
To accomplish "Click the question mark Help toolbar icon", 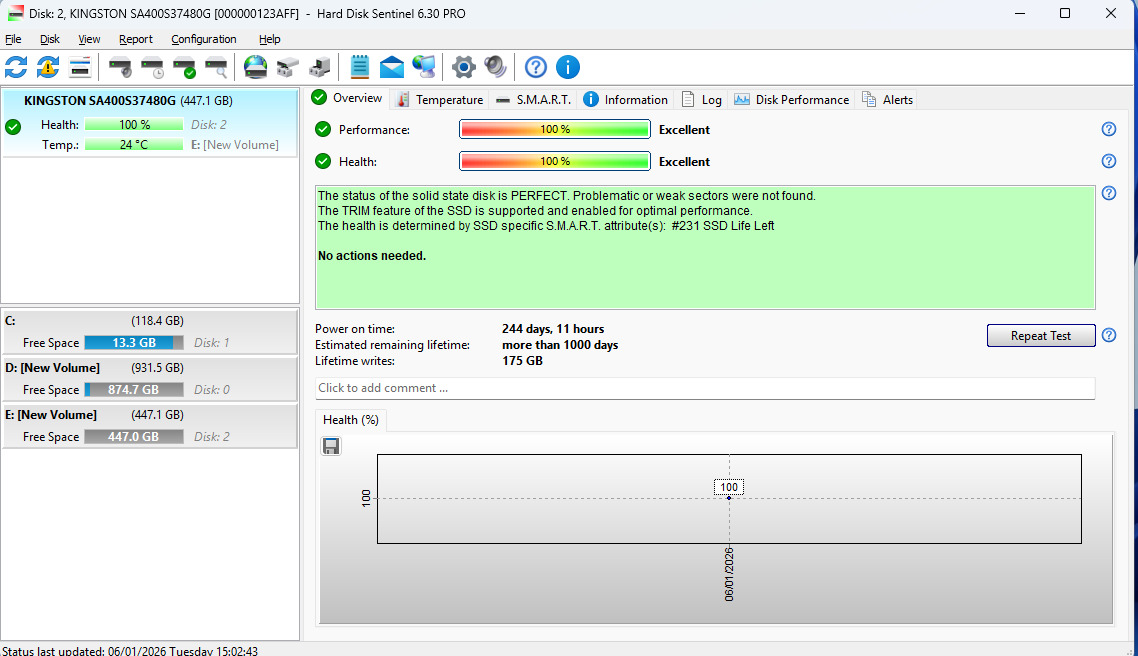I will point(536,67).
